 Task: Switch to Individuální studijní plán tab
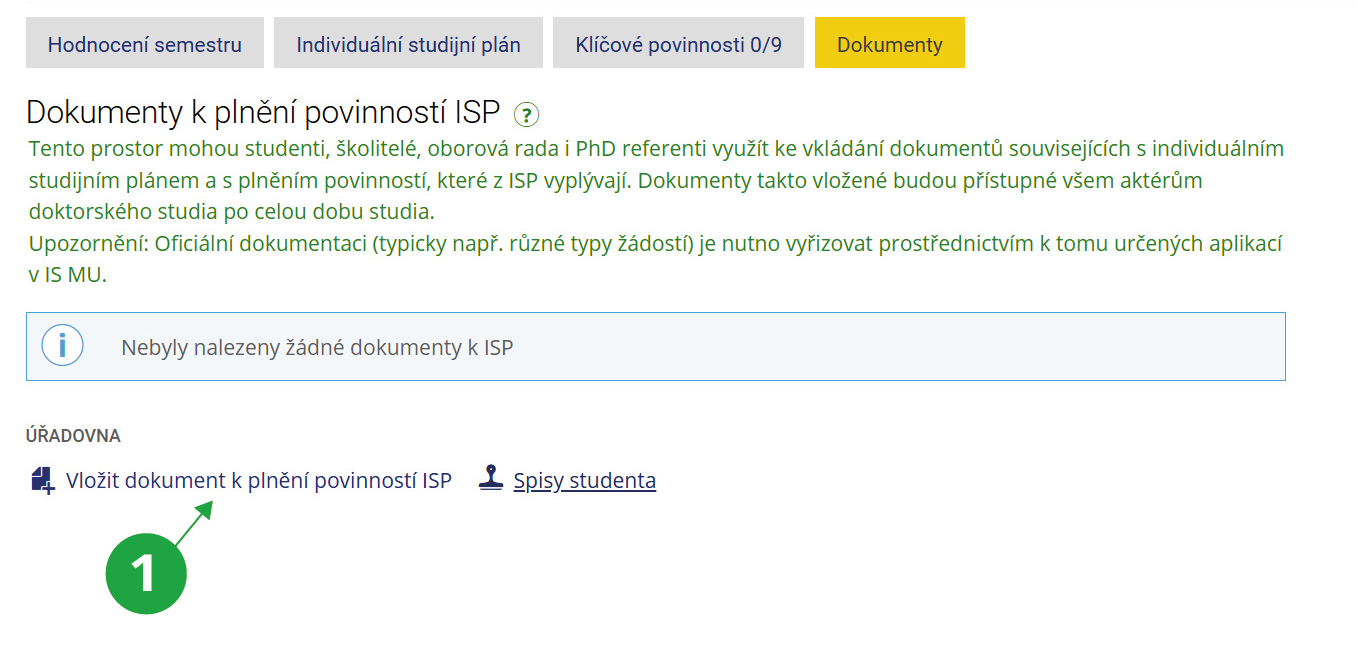point(408,44)
